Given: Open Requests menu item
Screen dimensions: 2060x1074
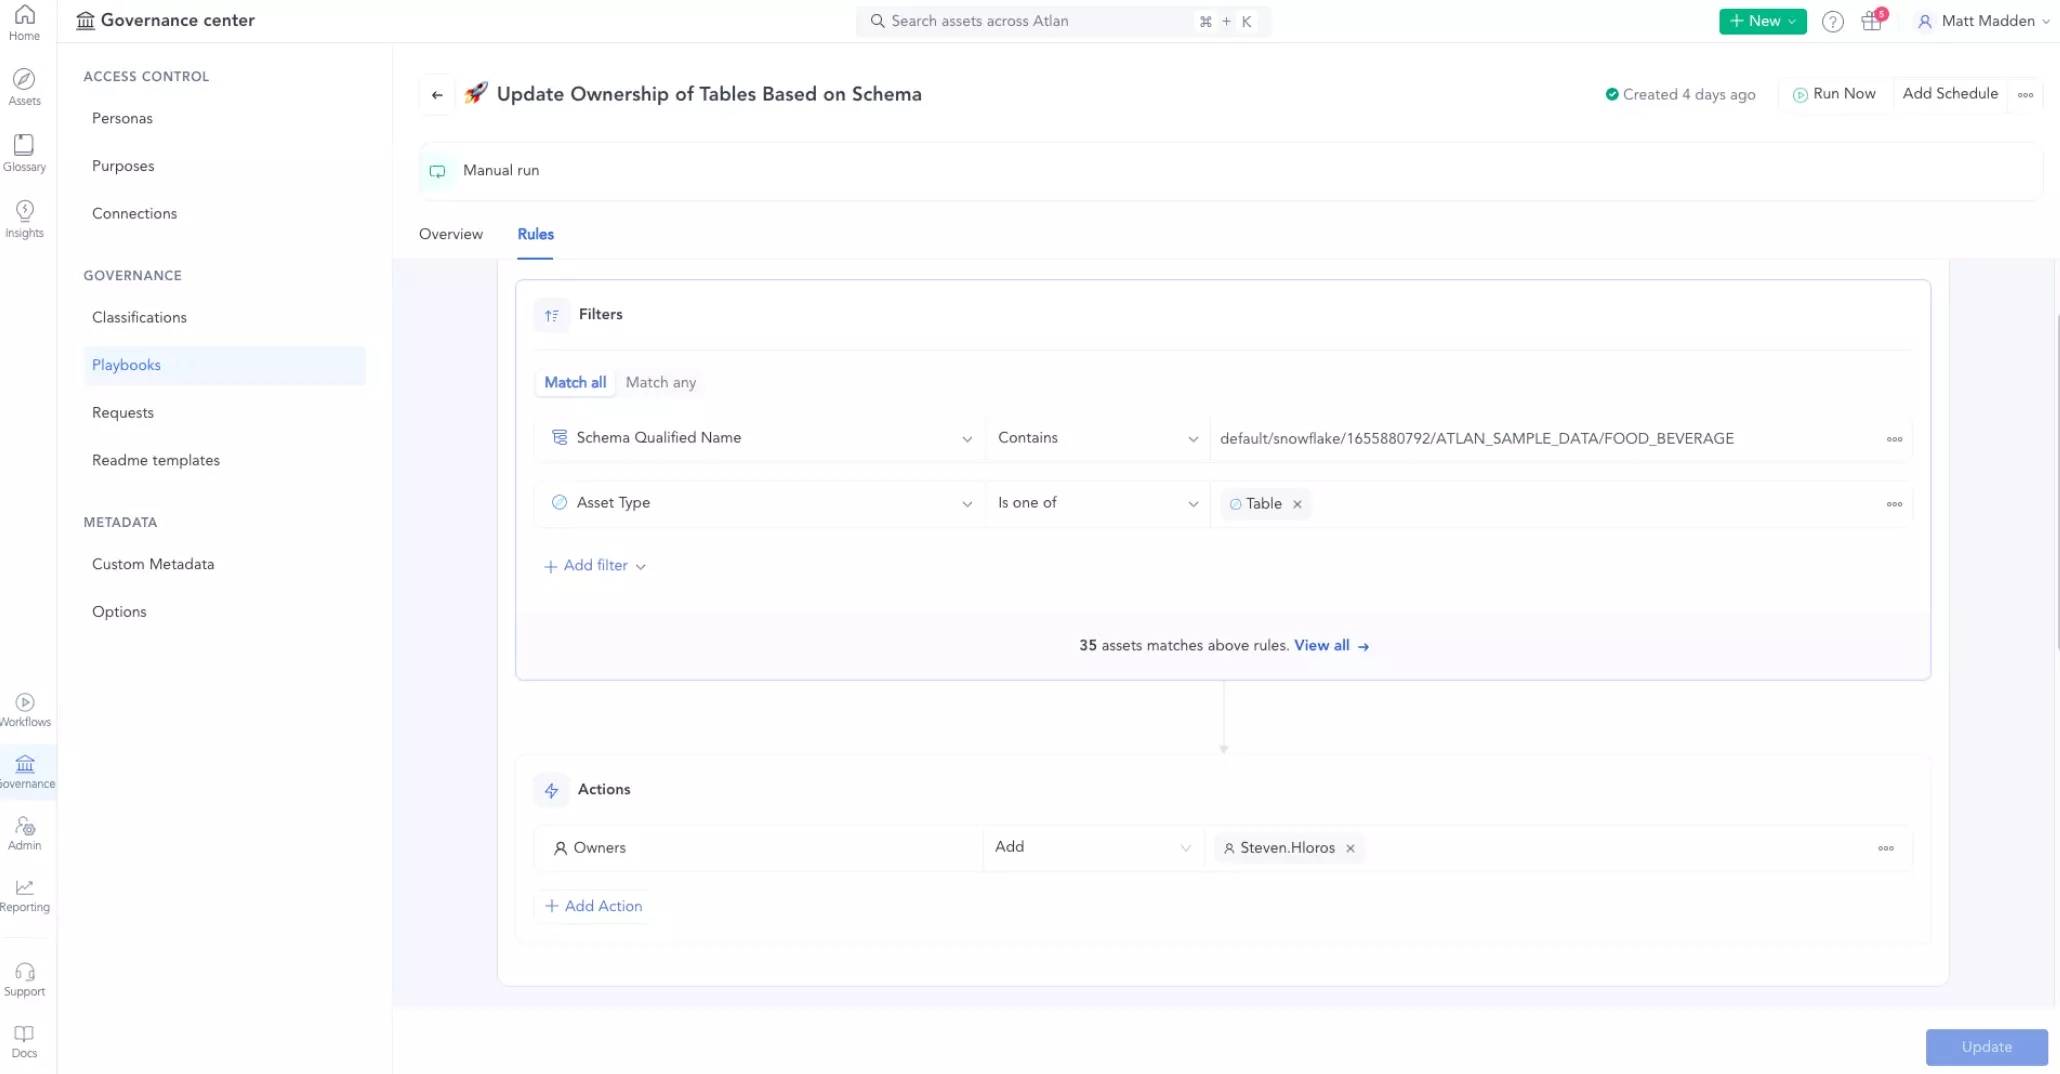Looking at the screenshot, I should [123, 413].
